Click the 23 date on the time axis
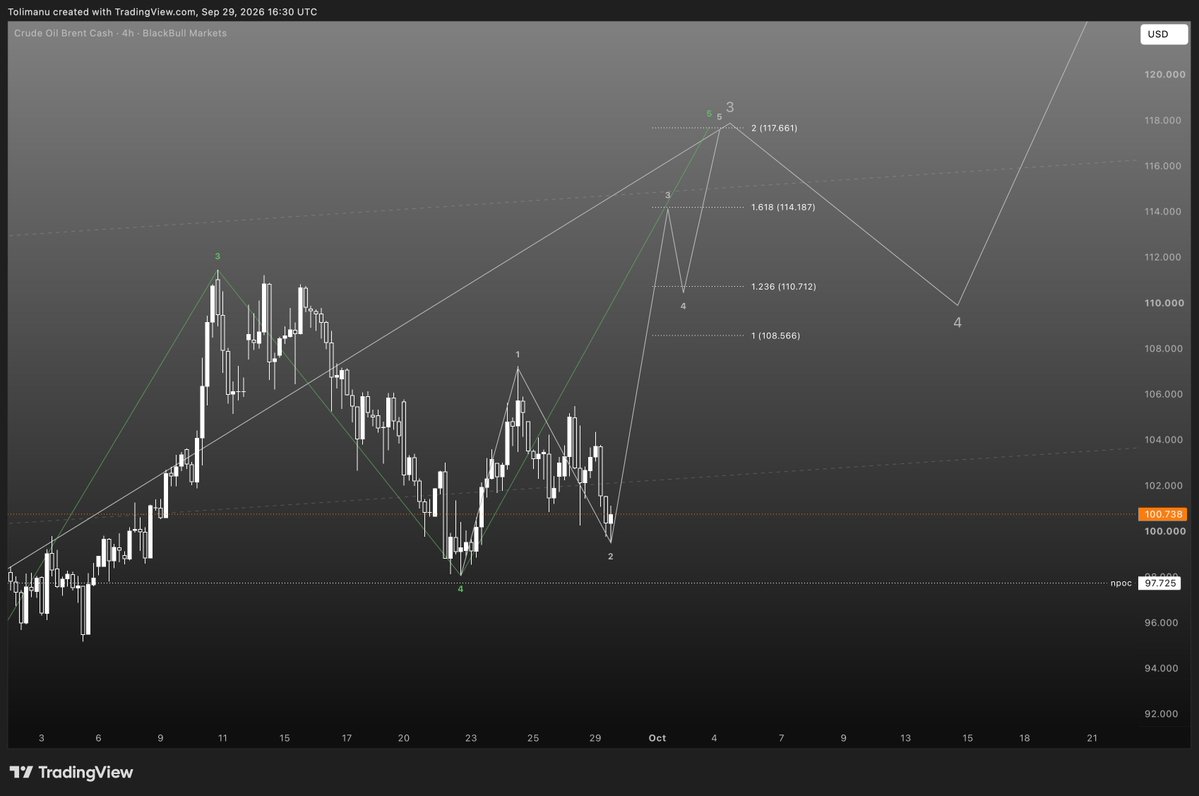 click(471, 739)
